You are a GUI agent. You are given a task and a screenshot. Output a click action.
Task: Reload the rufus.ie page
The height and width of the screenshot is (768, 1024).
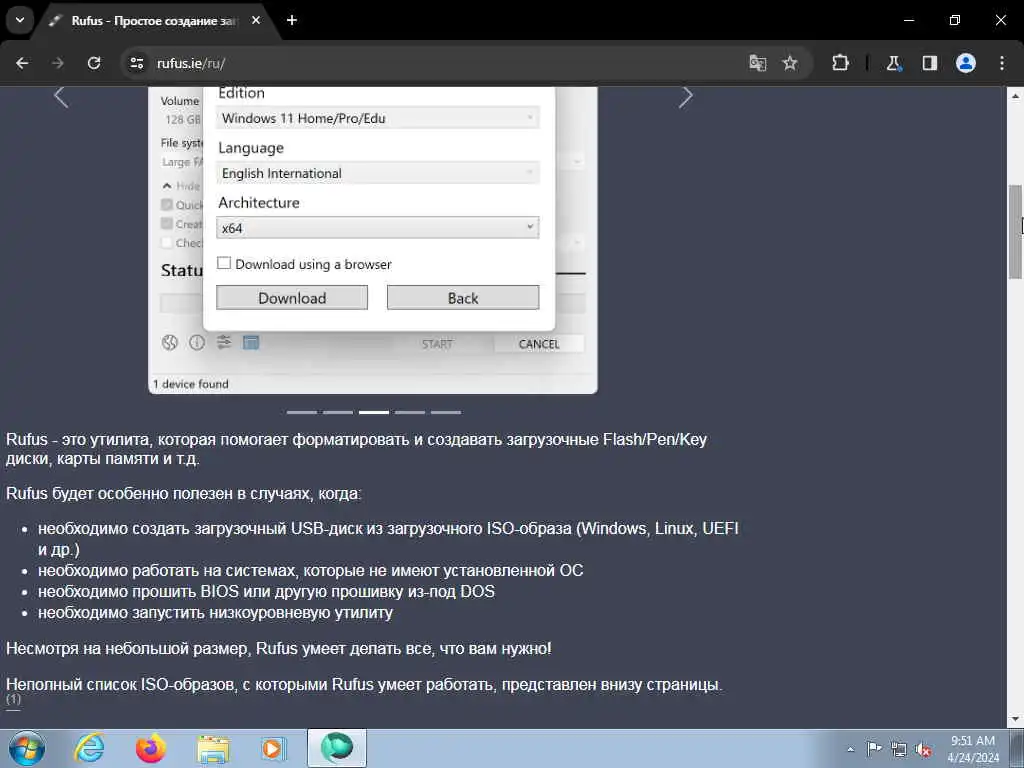[94, 63]
